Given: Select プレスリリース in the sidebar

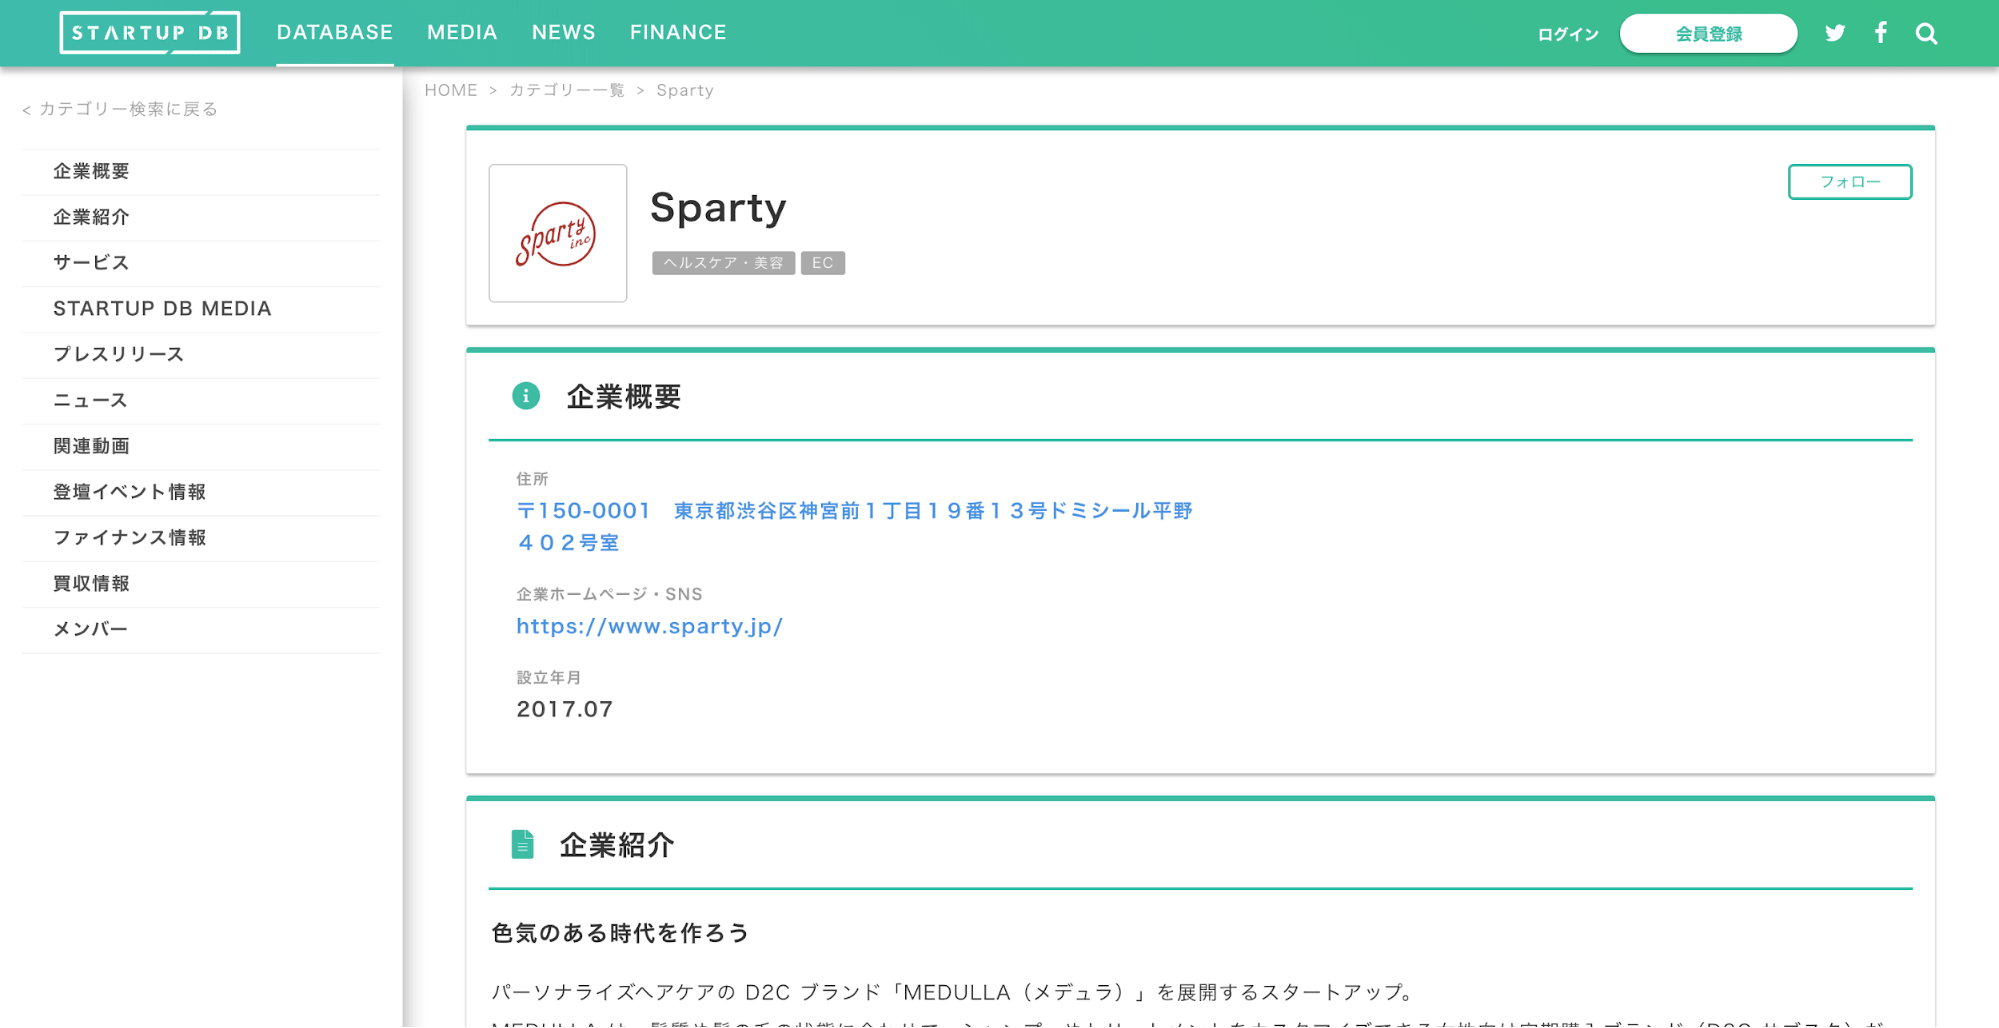Looking at the screenshot, I should pos(201,355).
